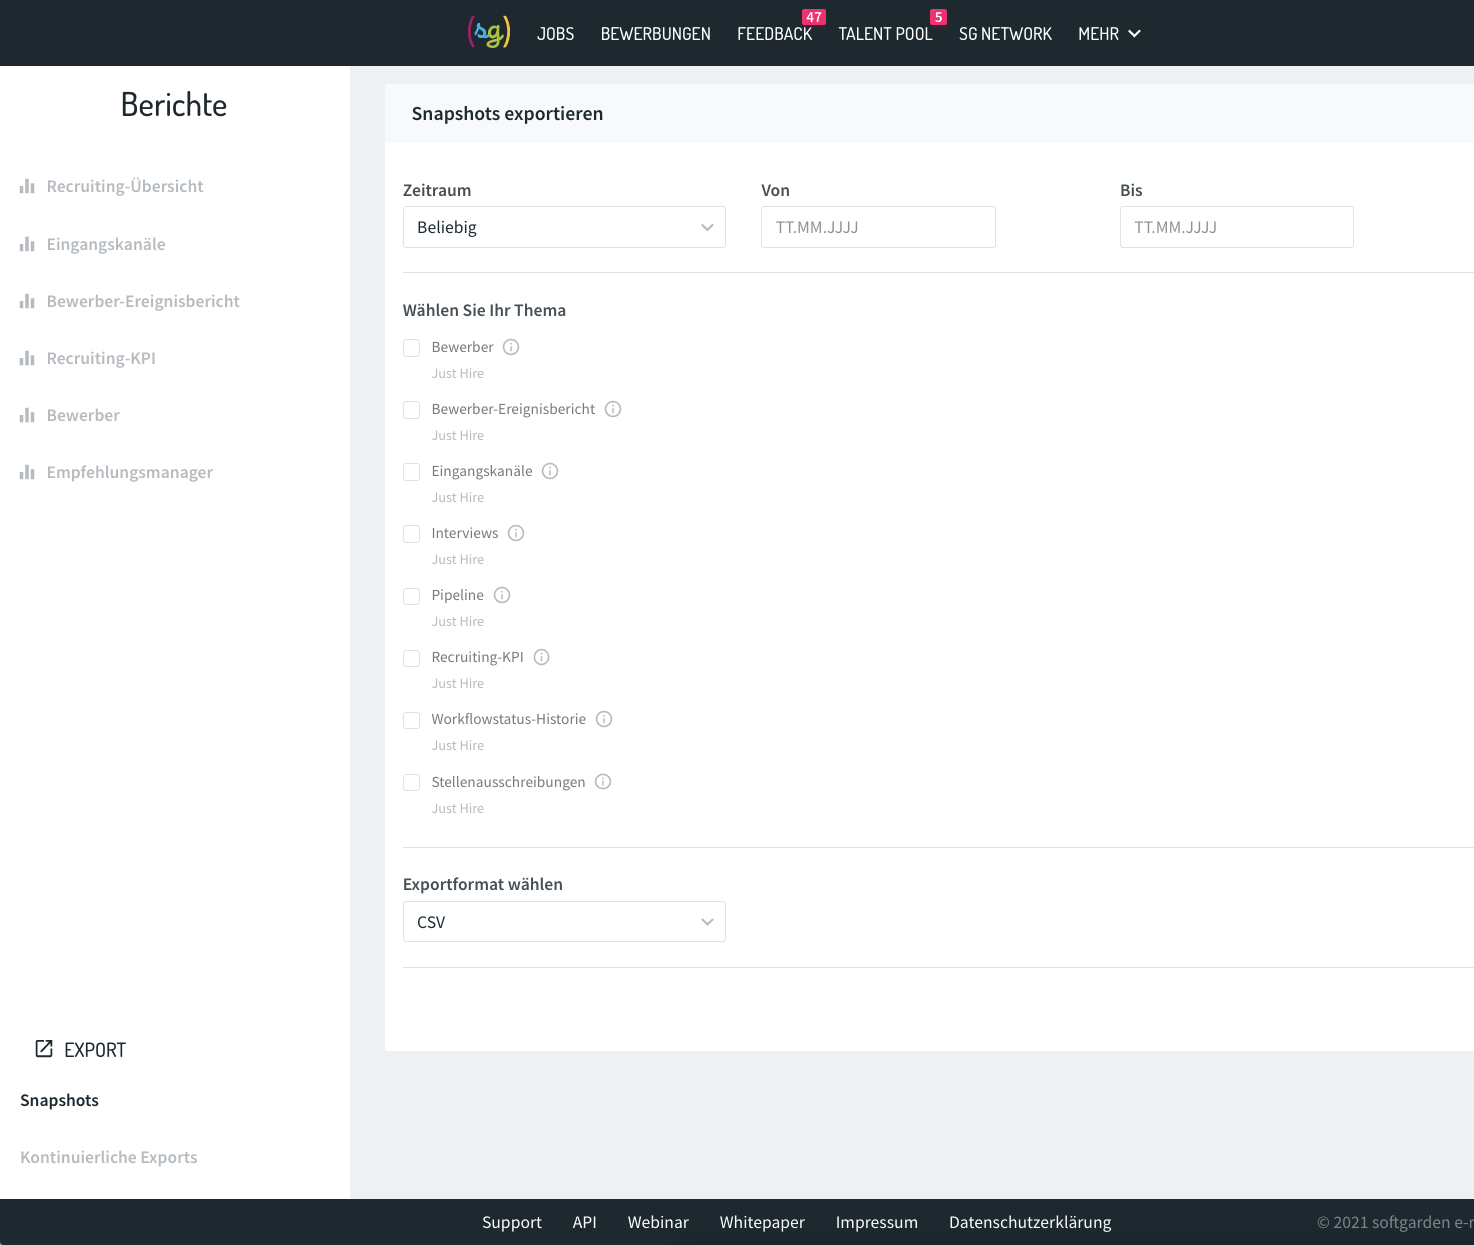Open the Bewerber report in the sidebar
This screenshot has height=1245, width=1474.
83,415
